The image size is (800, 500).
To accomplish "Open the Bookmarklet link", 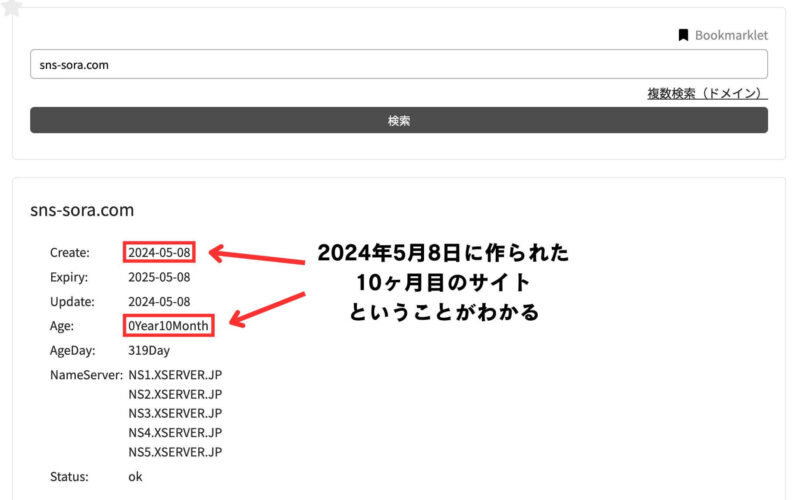I will [x=731, y=35].
